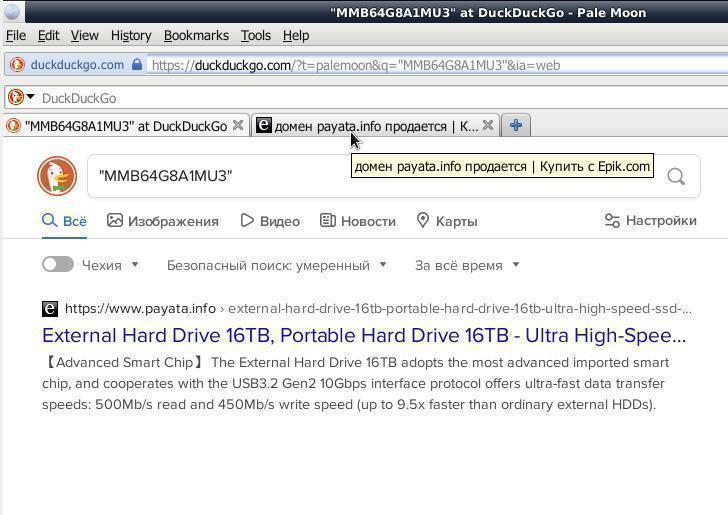Open the search engine selector dropdown arrow
728x515 pixels.
[x=31, y=97]
